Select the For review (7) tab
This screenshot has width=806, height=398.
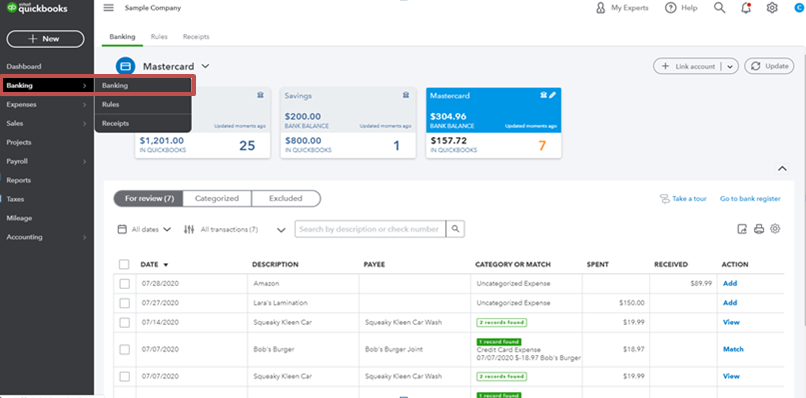pyautogui.click(x=149, y=198)
